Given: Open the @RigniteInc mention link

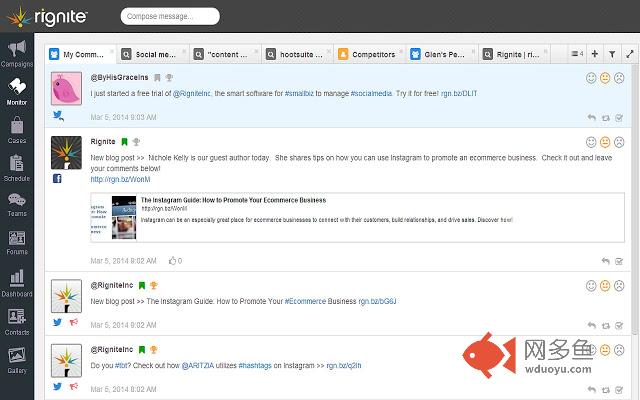Looking at the screenshot, I should tap(192, 93).
